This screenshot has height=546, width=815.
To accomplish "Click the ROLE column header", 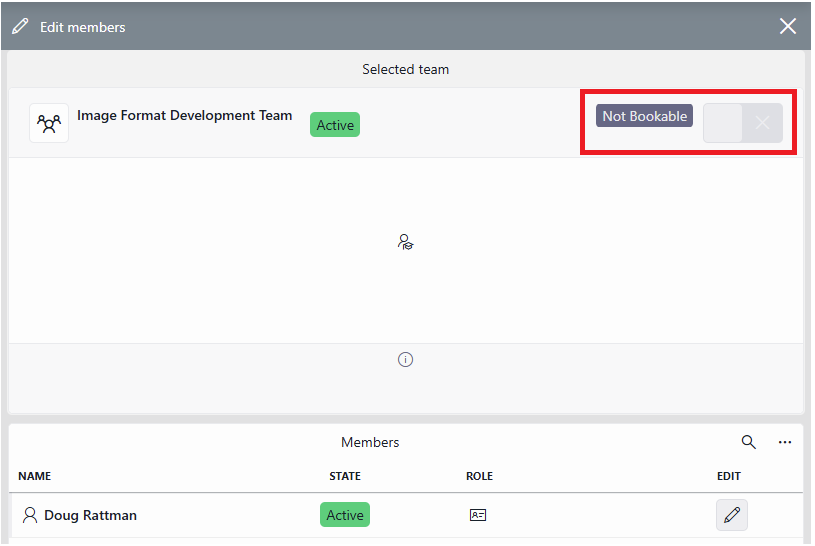I will tap(479, 476).
